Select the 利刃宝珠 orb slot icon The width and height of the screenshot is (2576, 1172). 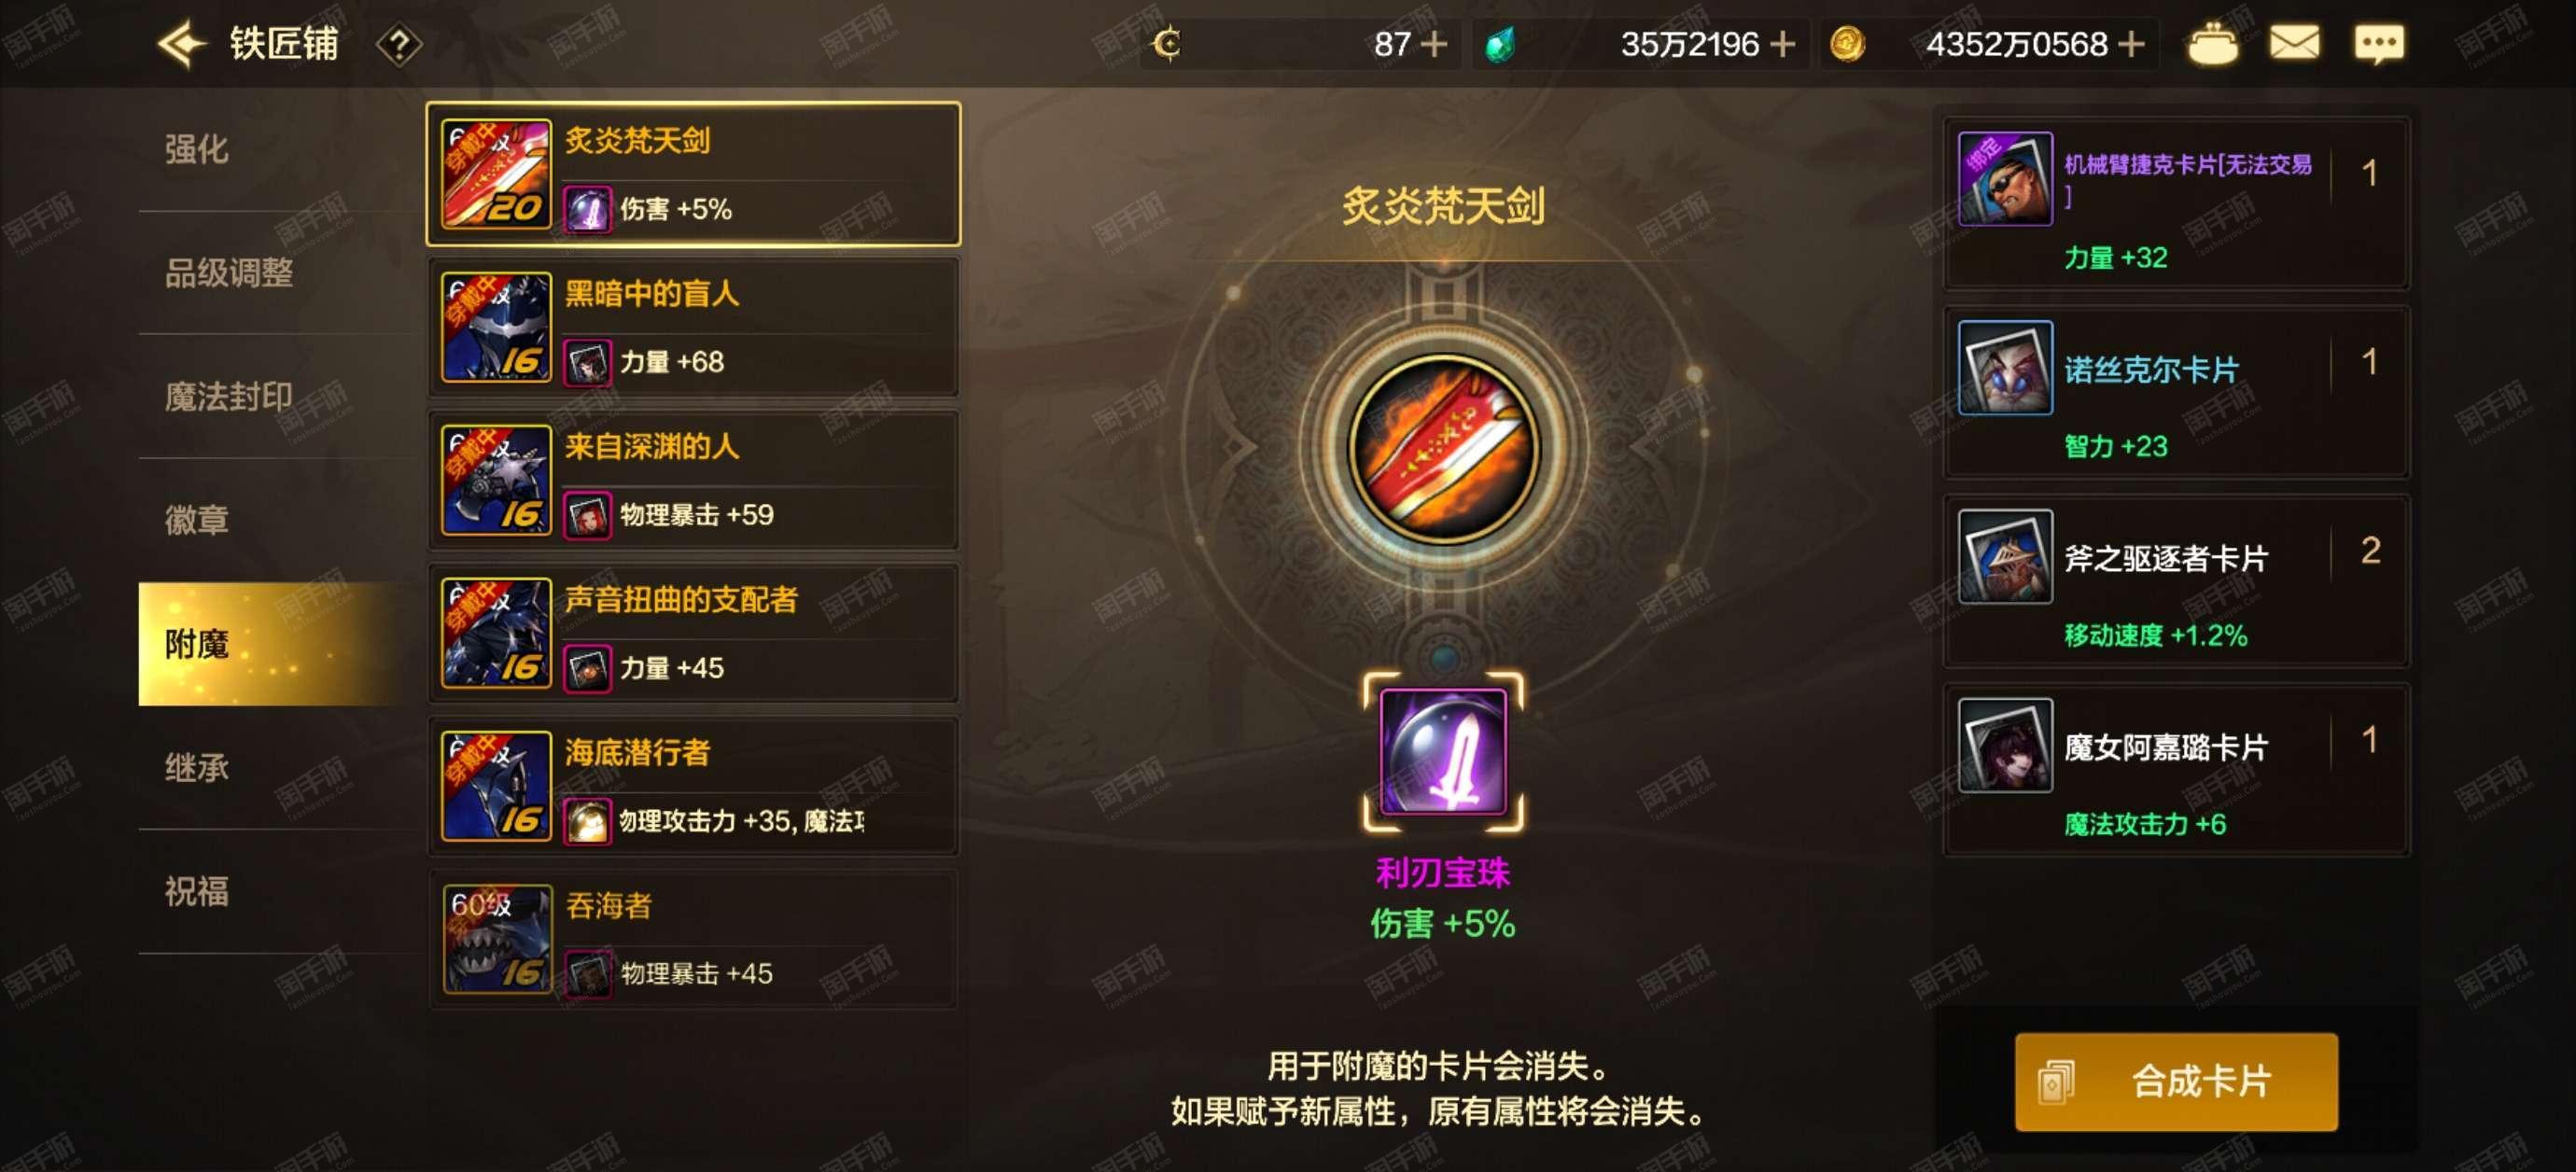[1442, 751]
